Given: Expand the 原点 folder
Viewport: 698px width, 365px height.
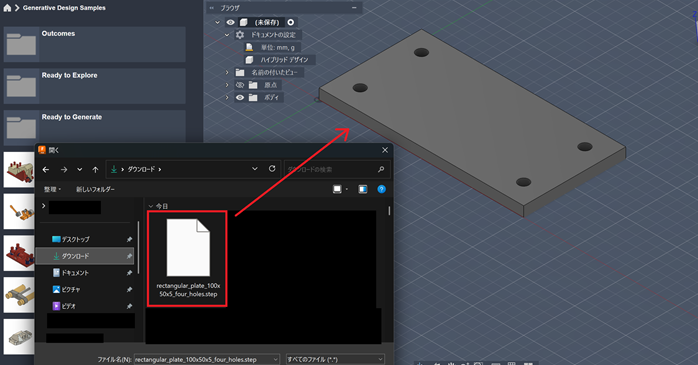Looking at the screenshot, I should (x=227, y=85).
